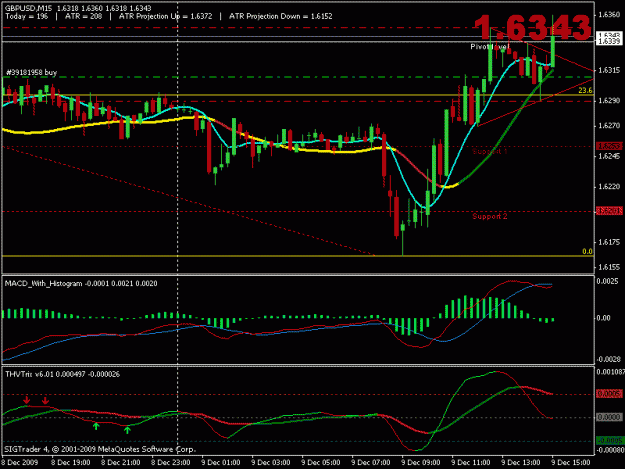Screen dimensions: 625x469
Task: Click the '9 Dec 05:00' time axis label
Action: coord(320,462)
